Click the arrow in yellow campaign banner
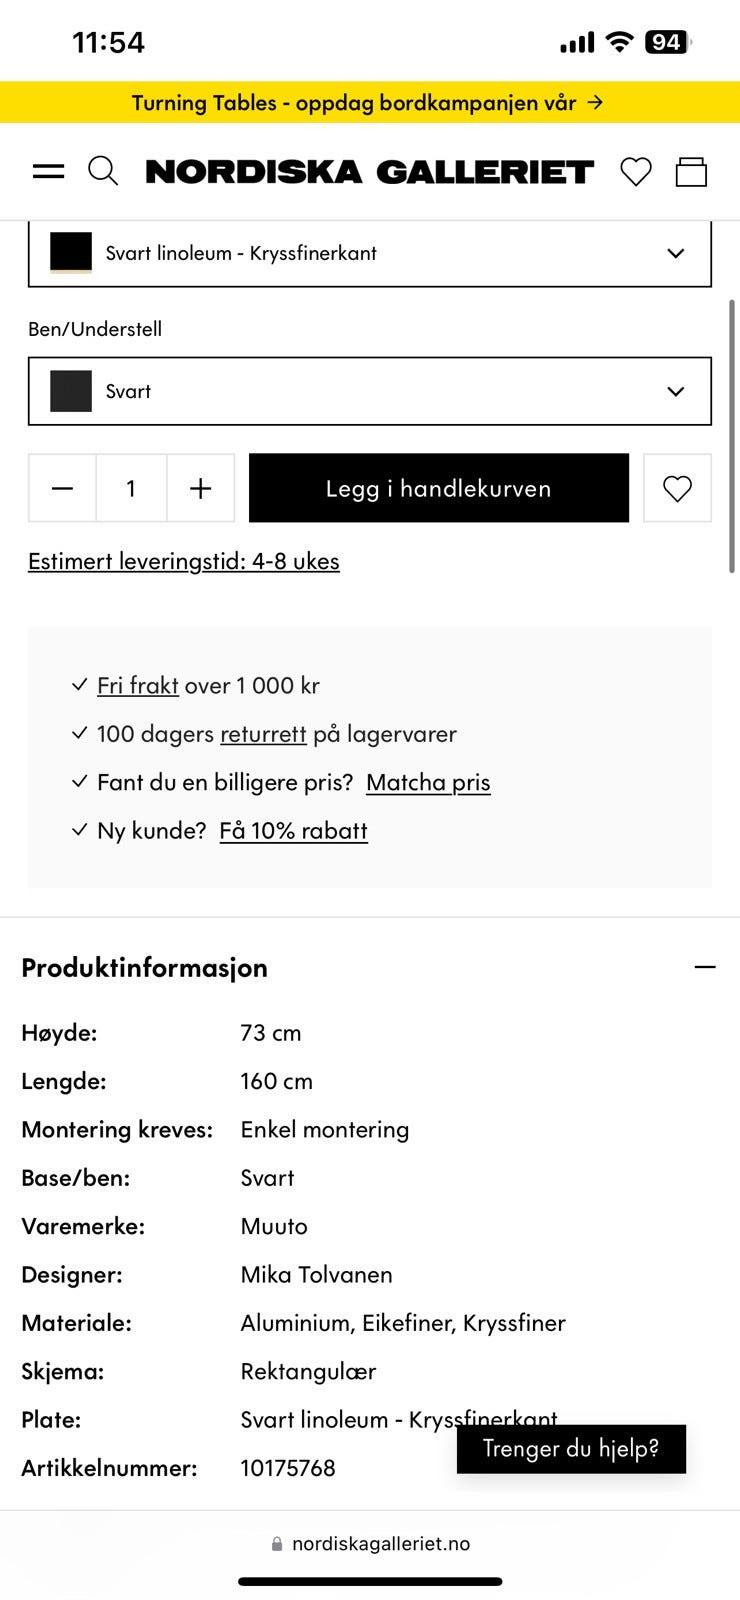This screenshot has height=1600, width=740. (x=595, y=102)
